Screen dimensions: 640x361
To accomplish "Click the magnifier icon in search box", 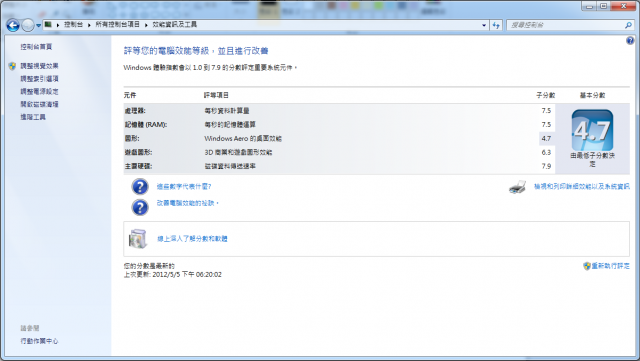I will point(628,25).
